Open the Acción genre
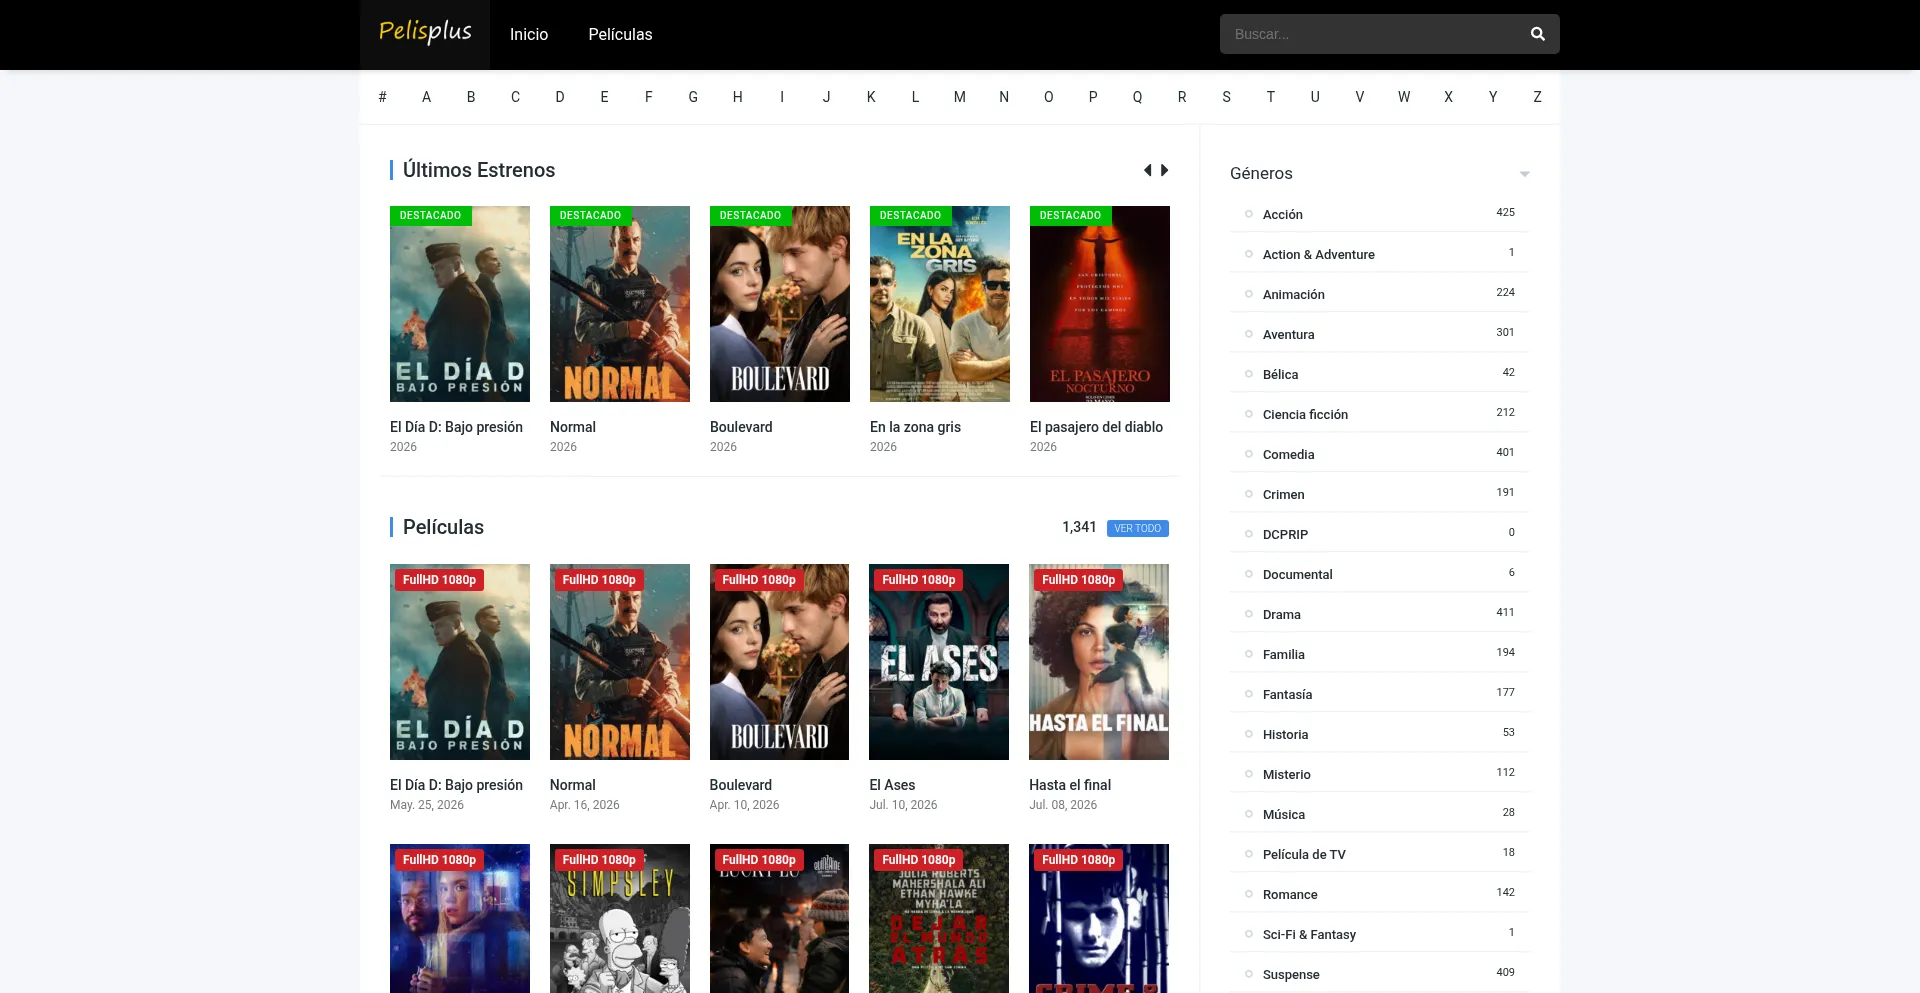Image resolution: width=1920 pixels, height=993 pixels. tap(1282, 214)
